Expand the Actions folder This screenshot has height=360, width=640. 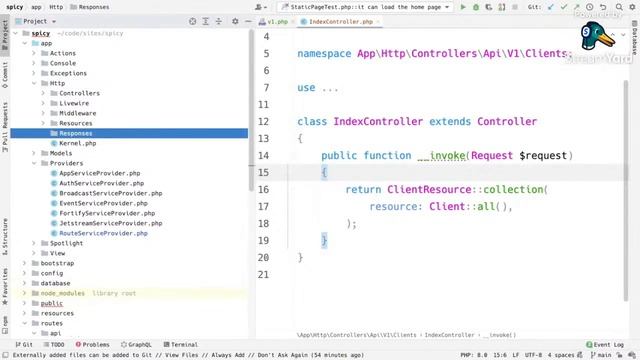[x=34, y=53]
